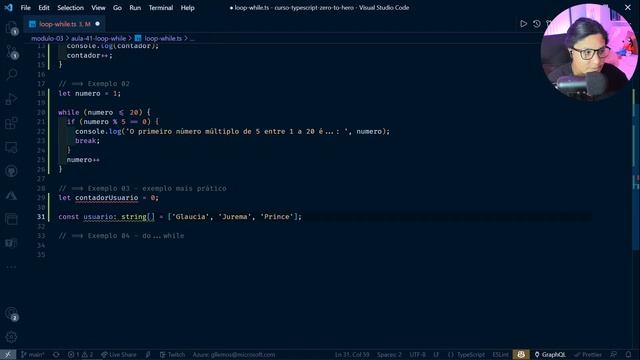Screen dimensions: 640x360
Task: Click the Exemplo 04 do...while comment
Action: coord(121,236)
